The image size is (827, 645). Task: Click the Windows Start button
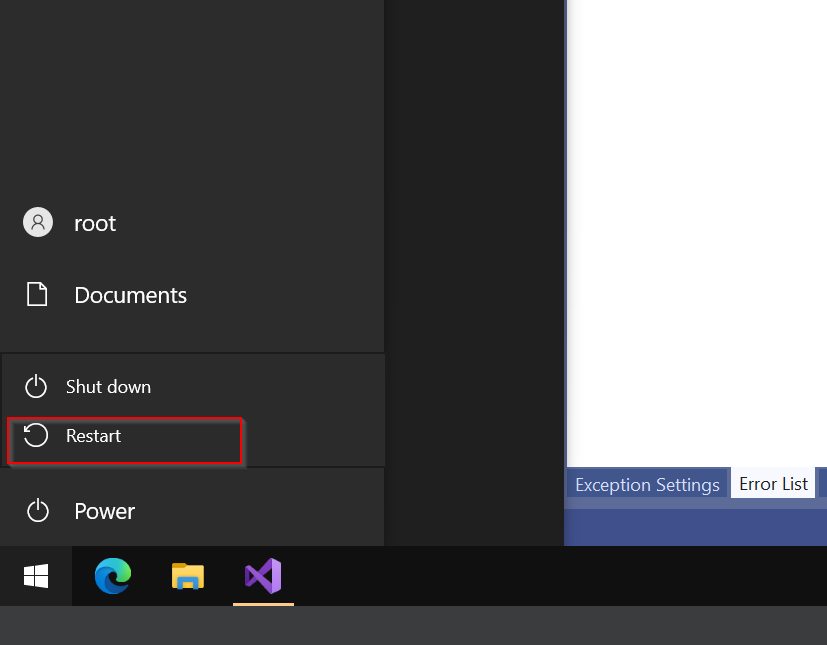coord(36,576)
